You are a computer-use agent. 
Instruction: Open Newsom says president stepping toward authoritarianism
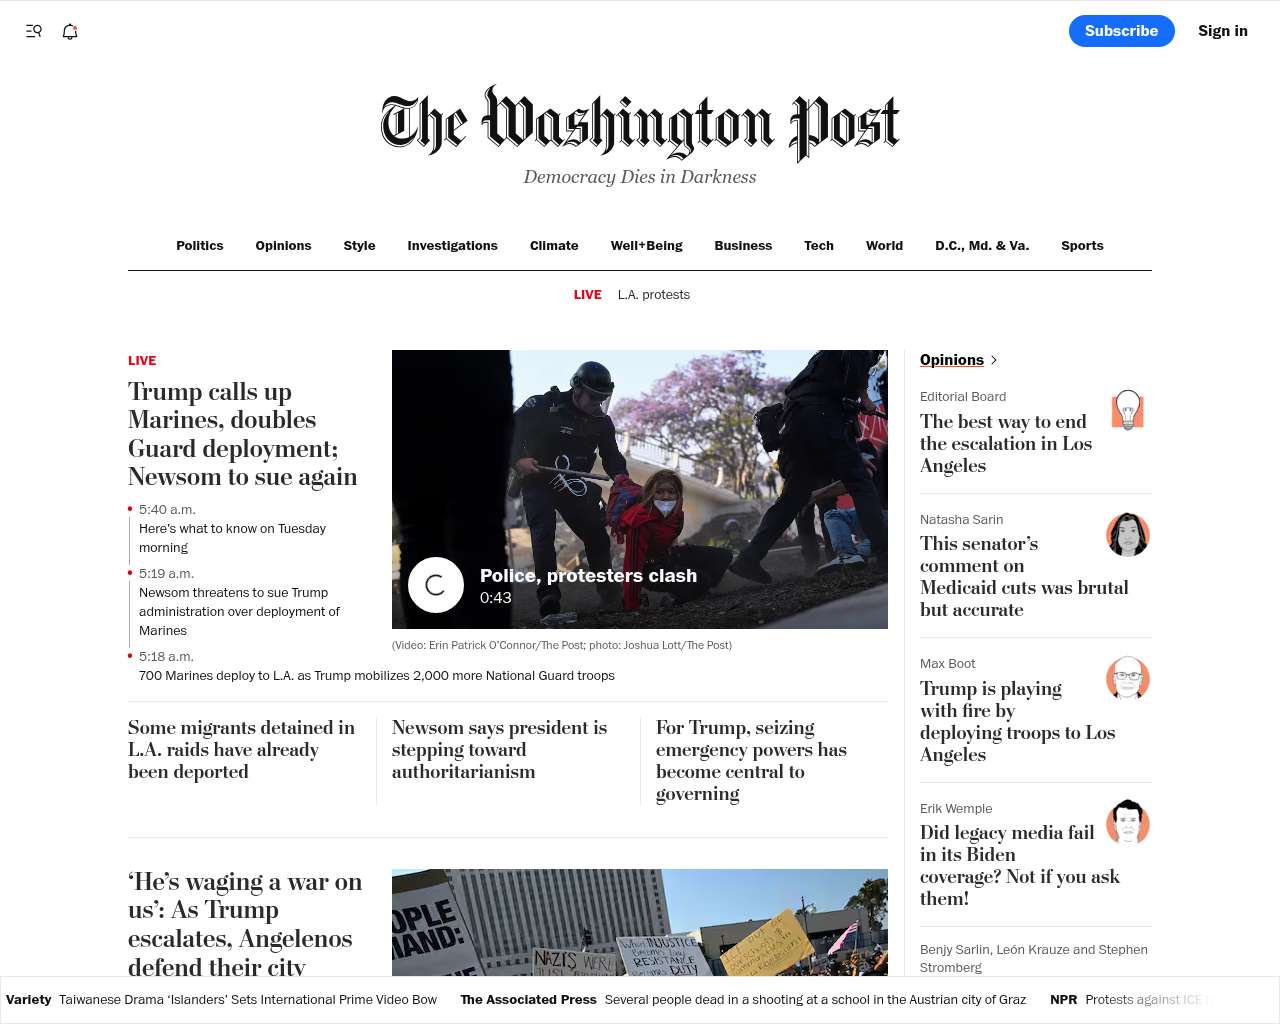[x=499, y=750]
